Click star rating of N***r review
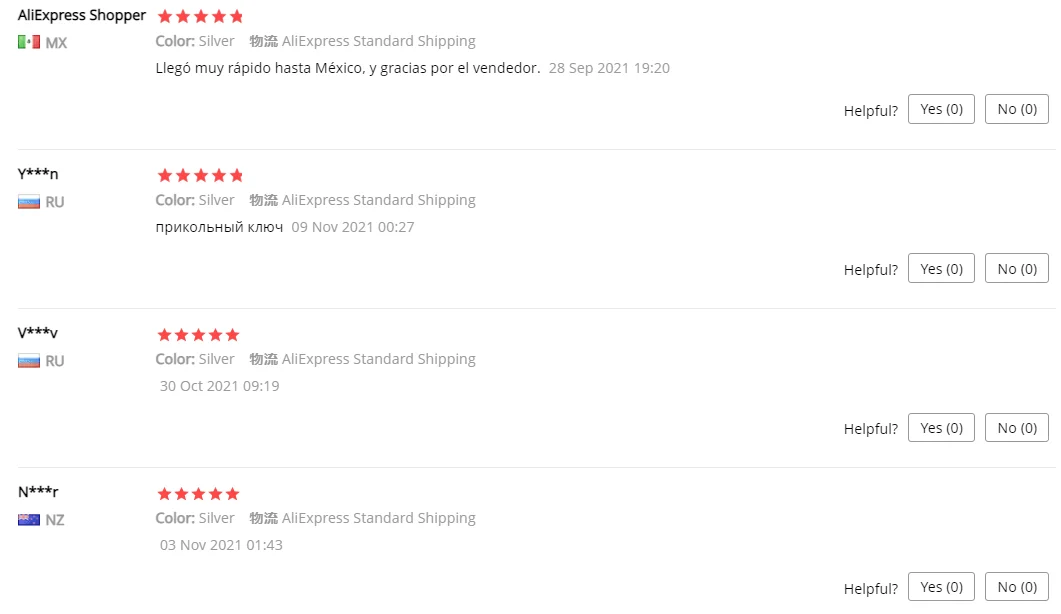This screenshot has height=614, width=1061. (200, 494)
